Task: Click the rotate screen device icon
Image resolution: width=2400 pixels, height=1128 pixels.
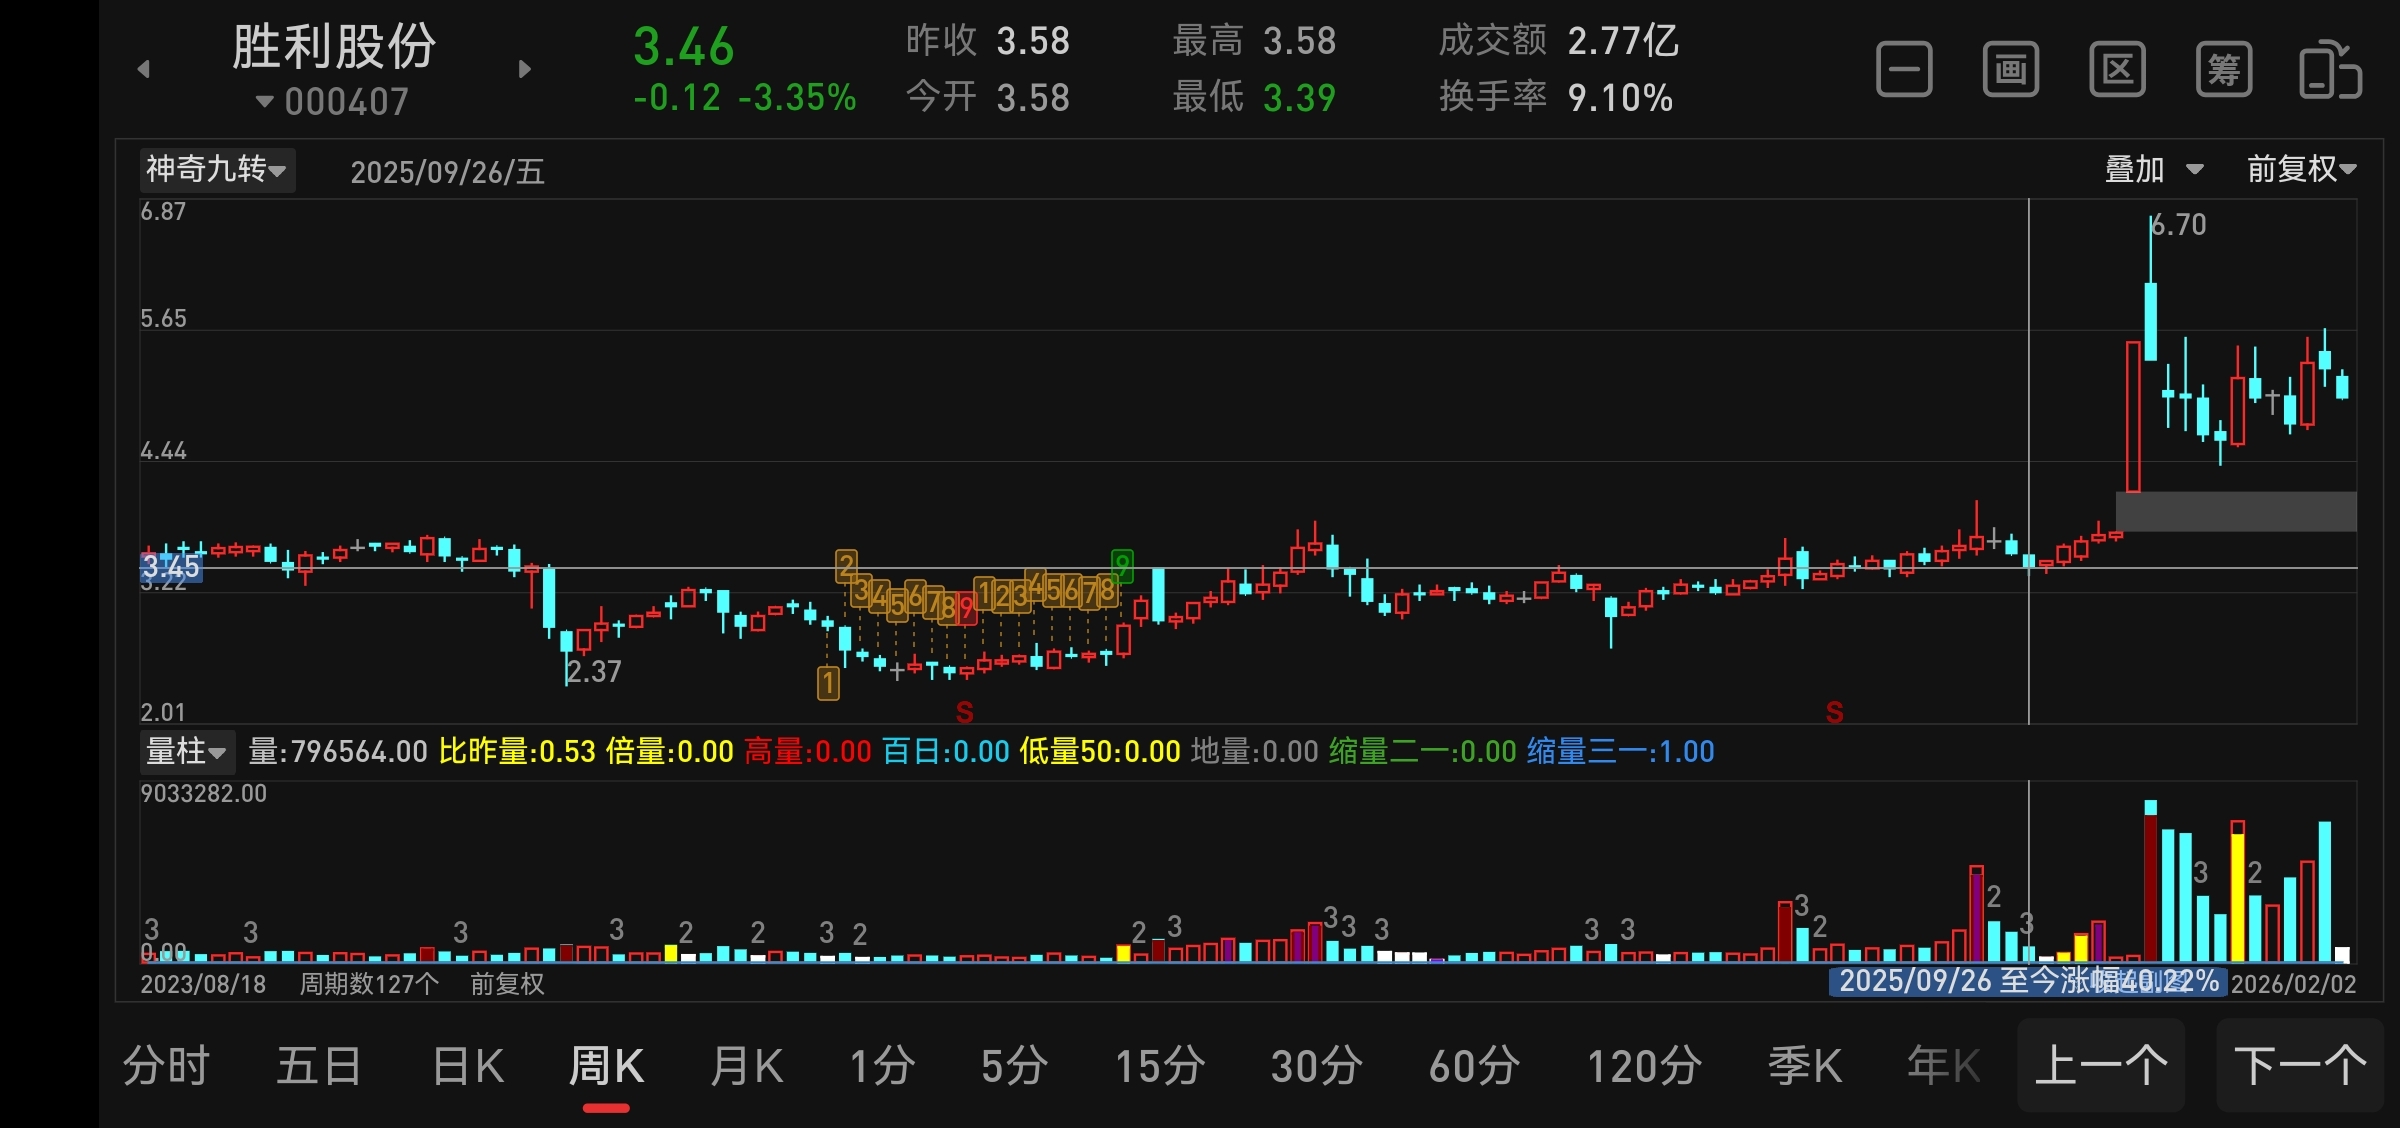Action: coord(2330,70)
